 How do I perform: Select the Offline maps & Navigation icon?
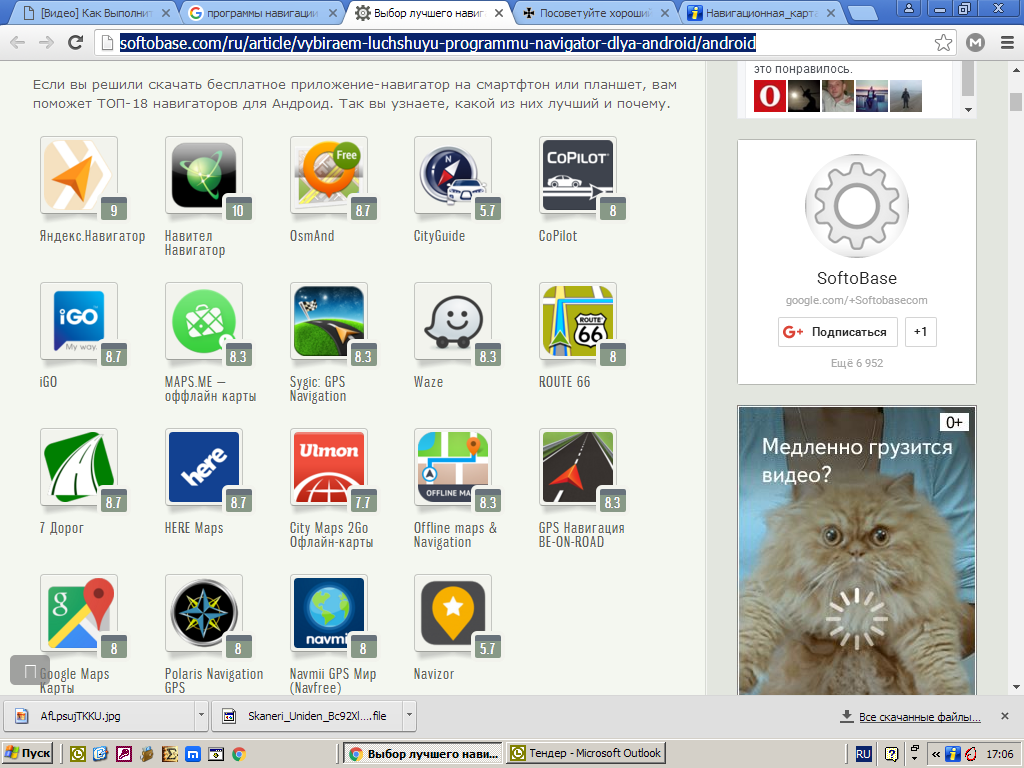[453, 468]
